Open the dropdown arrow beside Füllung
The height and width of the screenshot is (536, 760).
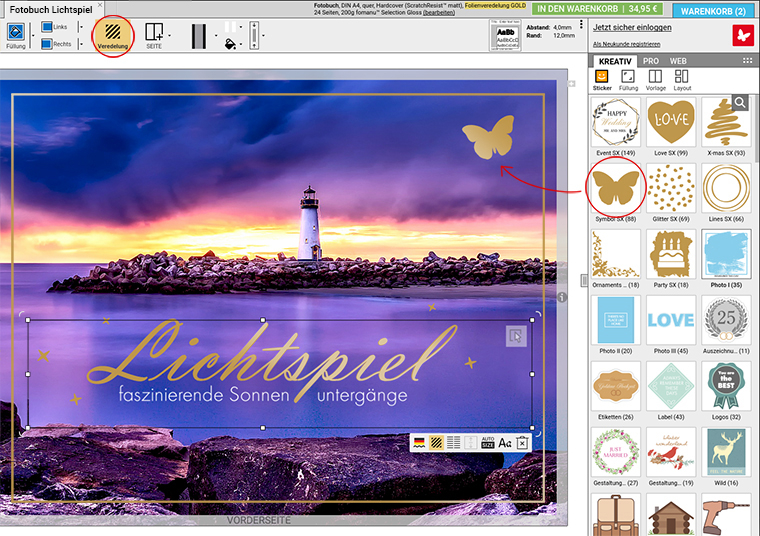point(32,37)
